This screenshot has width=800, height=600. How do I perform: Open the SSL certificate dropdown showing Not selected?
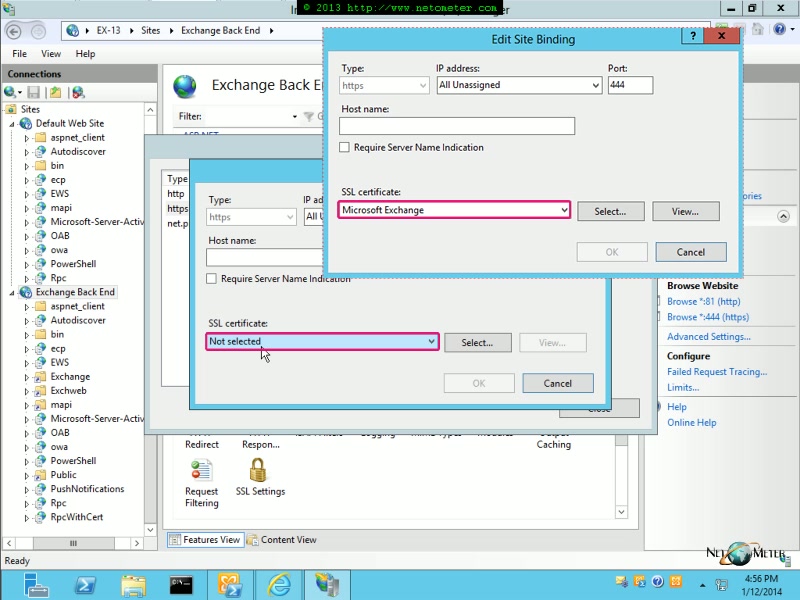pyautogui.click(x=320, y=342)
